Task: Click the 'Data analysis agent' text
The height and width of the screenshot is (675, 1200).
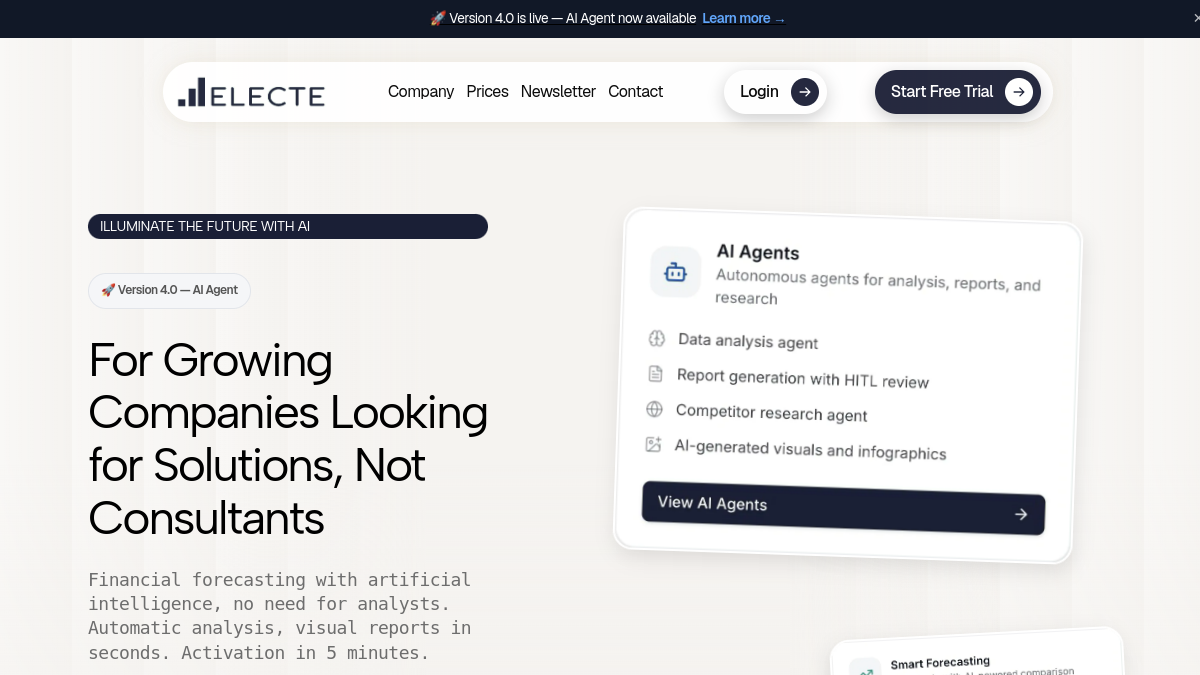Action: pyautogui.click(x=748, y=342)
